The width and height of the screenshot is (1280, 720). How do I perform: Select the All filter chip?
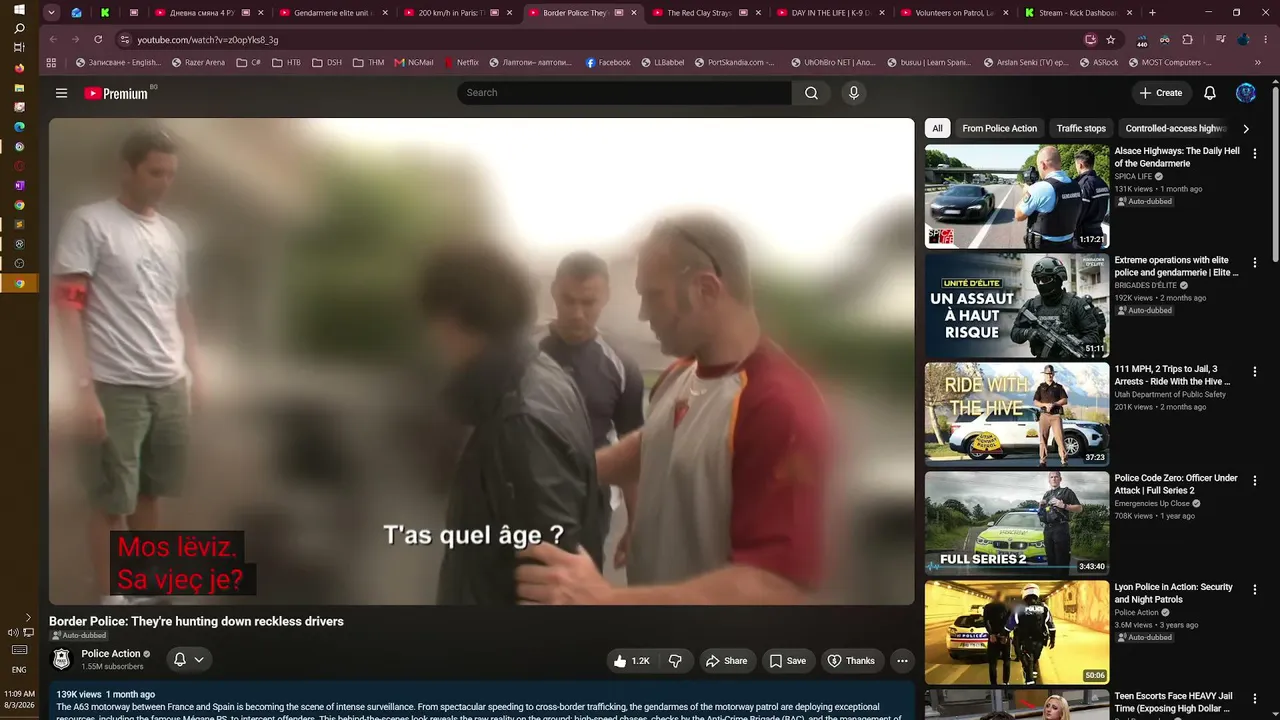click(x=937, y=129)
